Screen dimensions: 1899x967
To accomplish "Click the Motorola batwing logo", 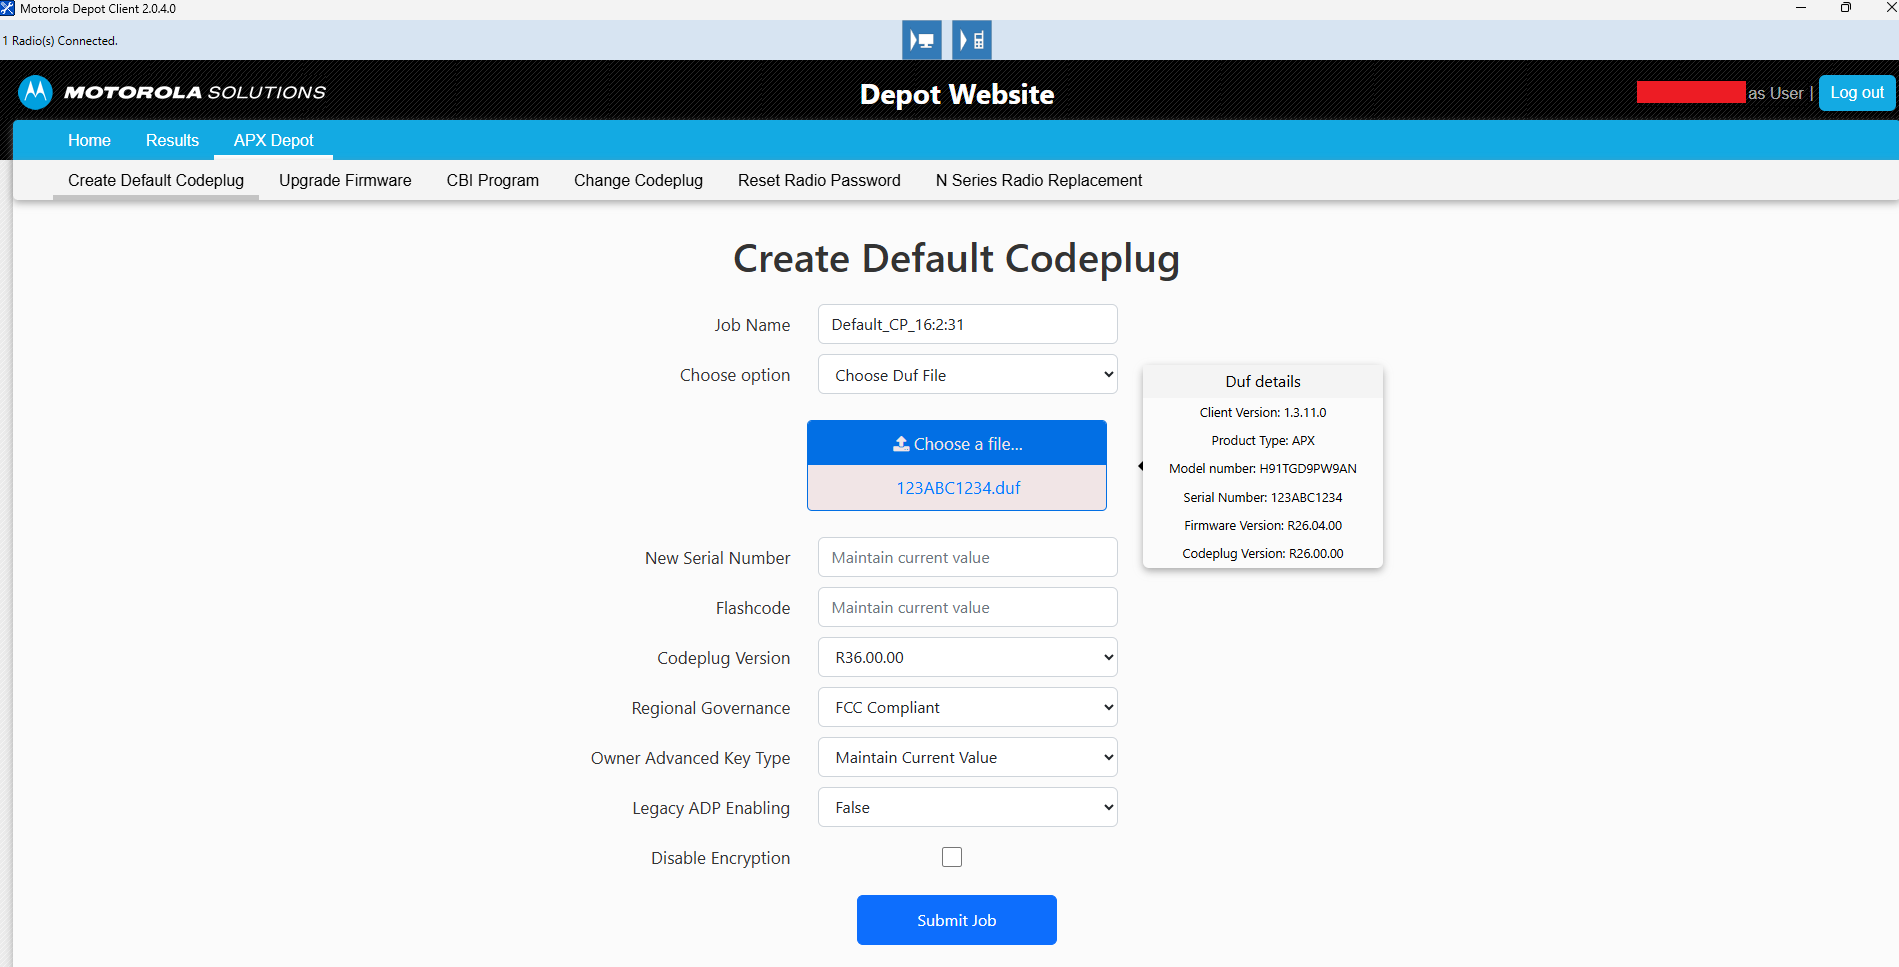I will (35, 92).
